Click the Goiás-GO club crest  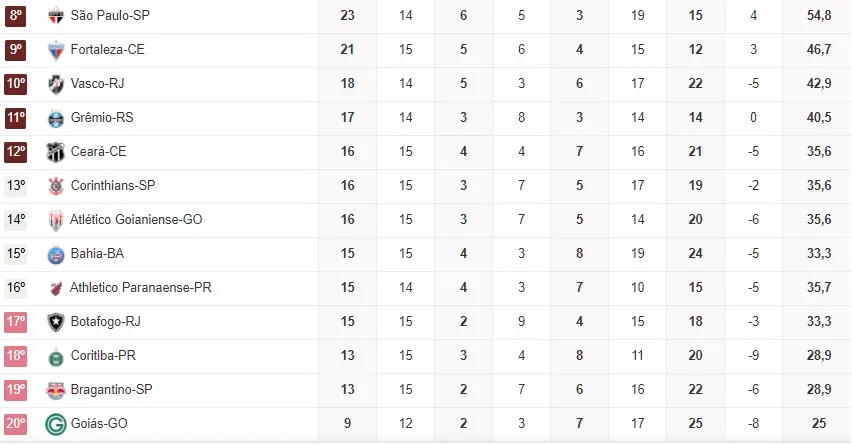56,424
